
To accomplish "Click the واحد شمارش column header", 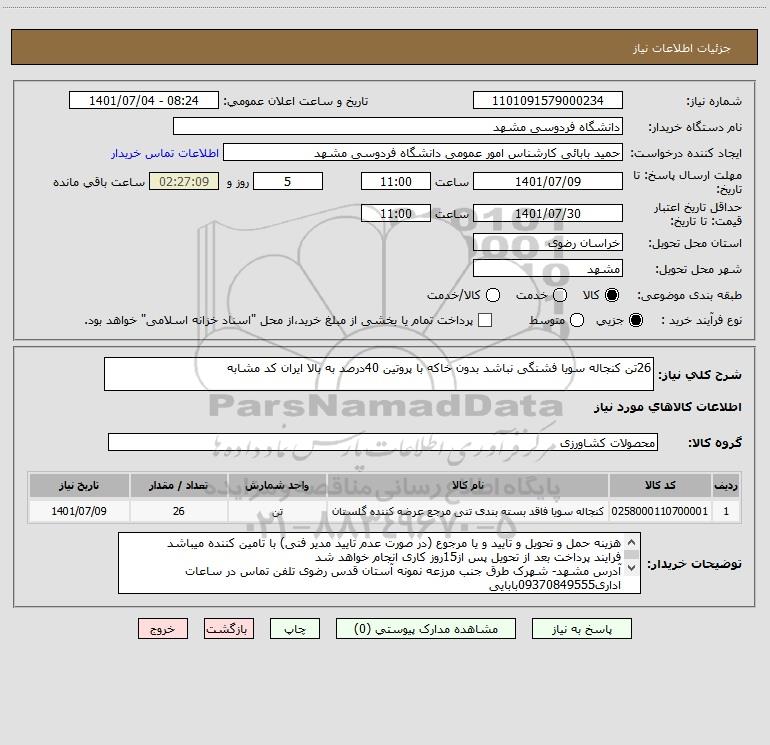I will 277,485.
